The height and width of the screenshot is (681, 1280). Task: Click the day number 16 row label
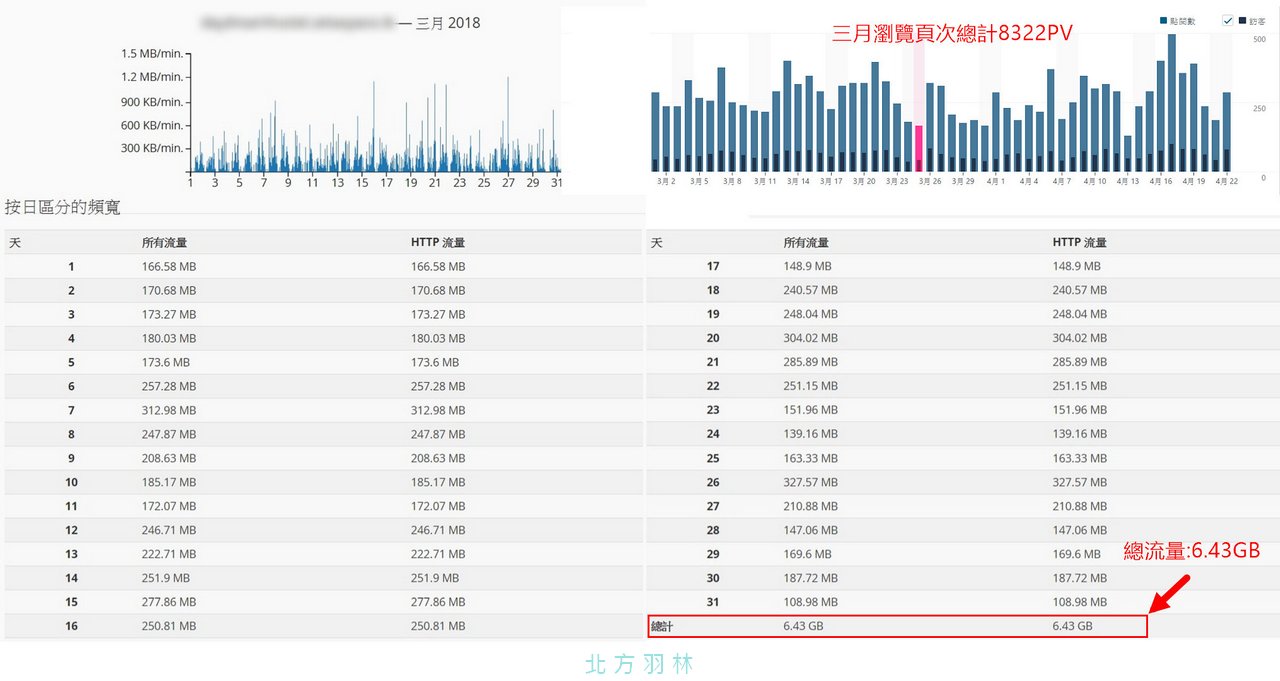click(x=71, y=626)
